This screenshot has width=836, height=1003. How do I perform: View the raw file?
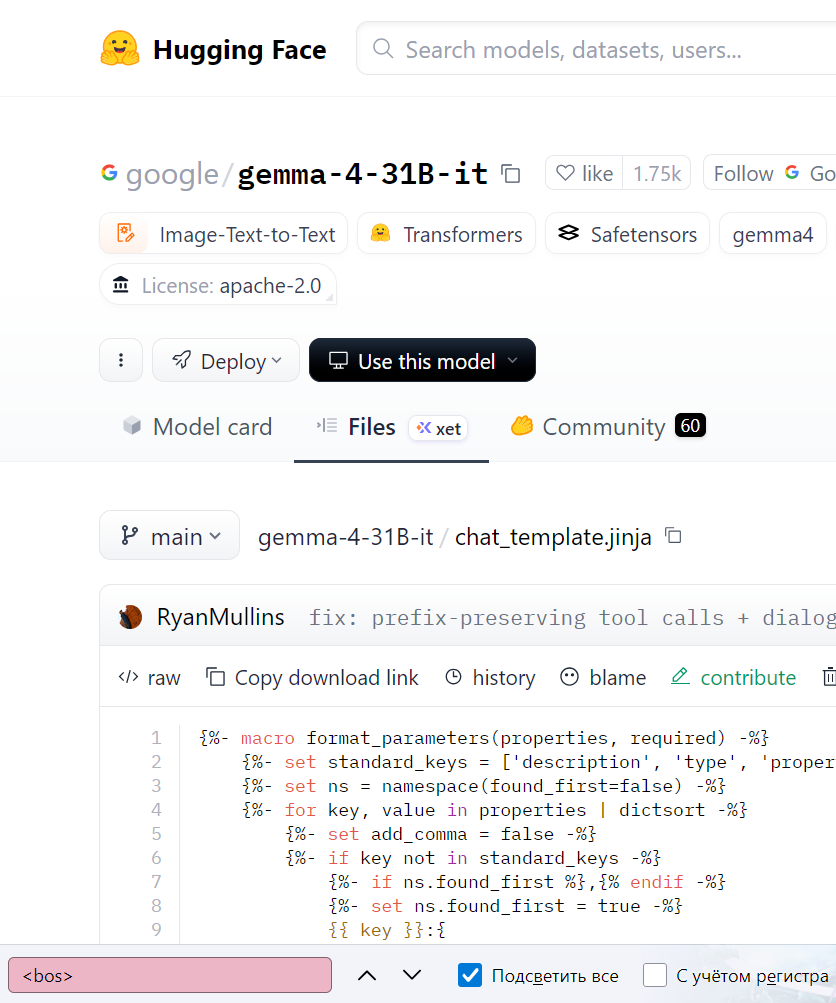(x=150, y=677)
